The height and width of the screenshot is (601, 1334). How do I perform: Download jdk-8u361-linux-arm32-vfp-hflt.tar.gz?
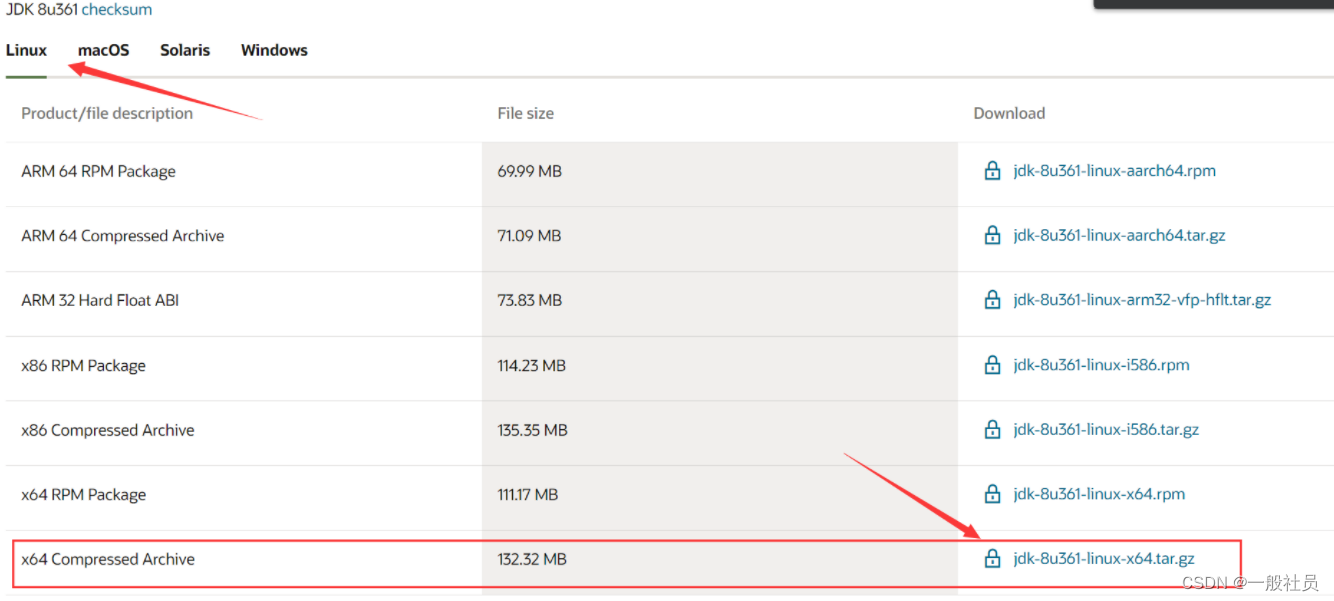click(x=1142, y=300)
